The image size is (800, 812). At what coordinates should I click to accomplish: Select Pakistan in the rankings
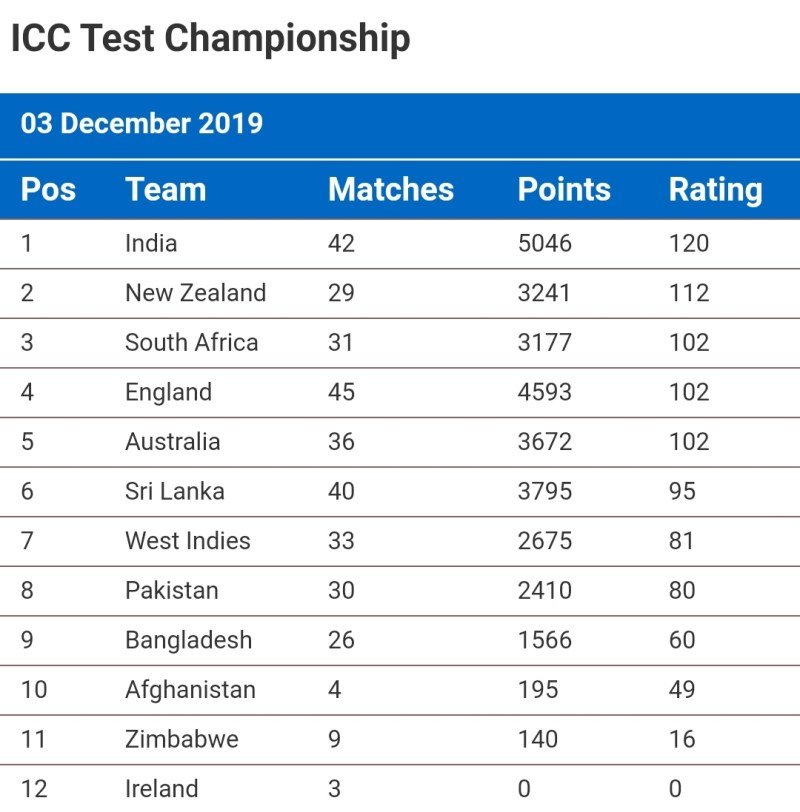[x=171, y=590]
